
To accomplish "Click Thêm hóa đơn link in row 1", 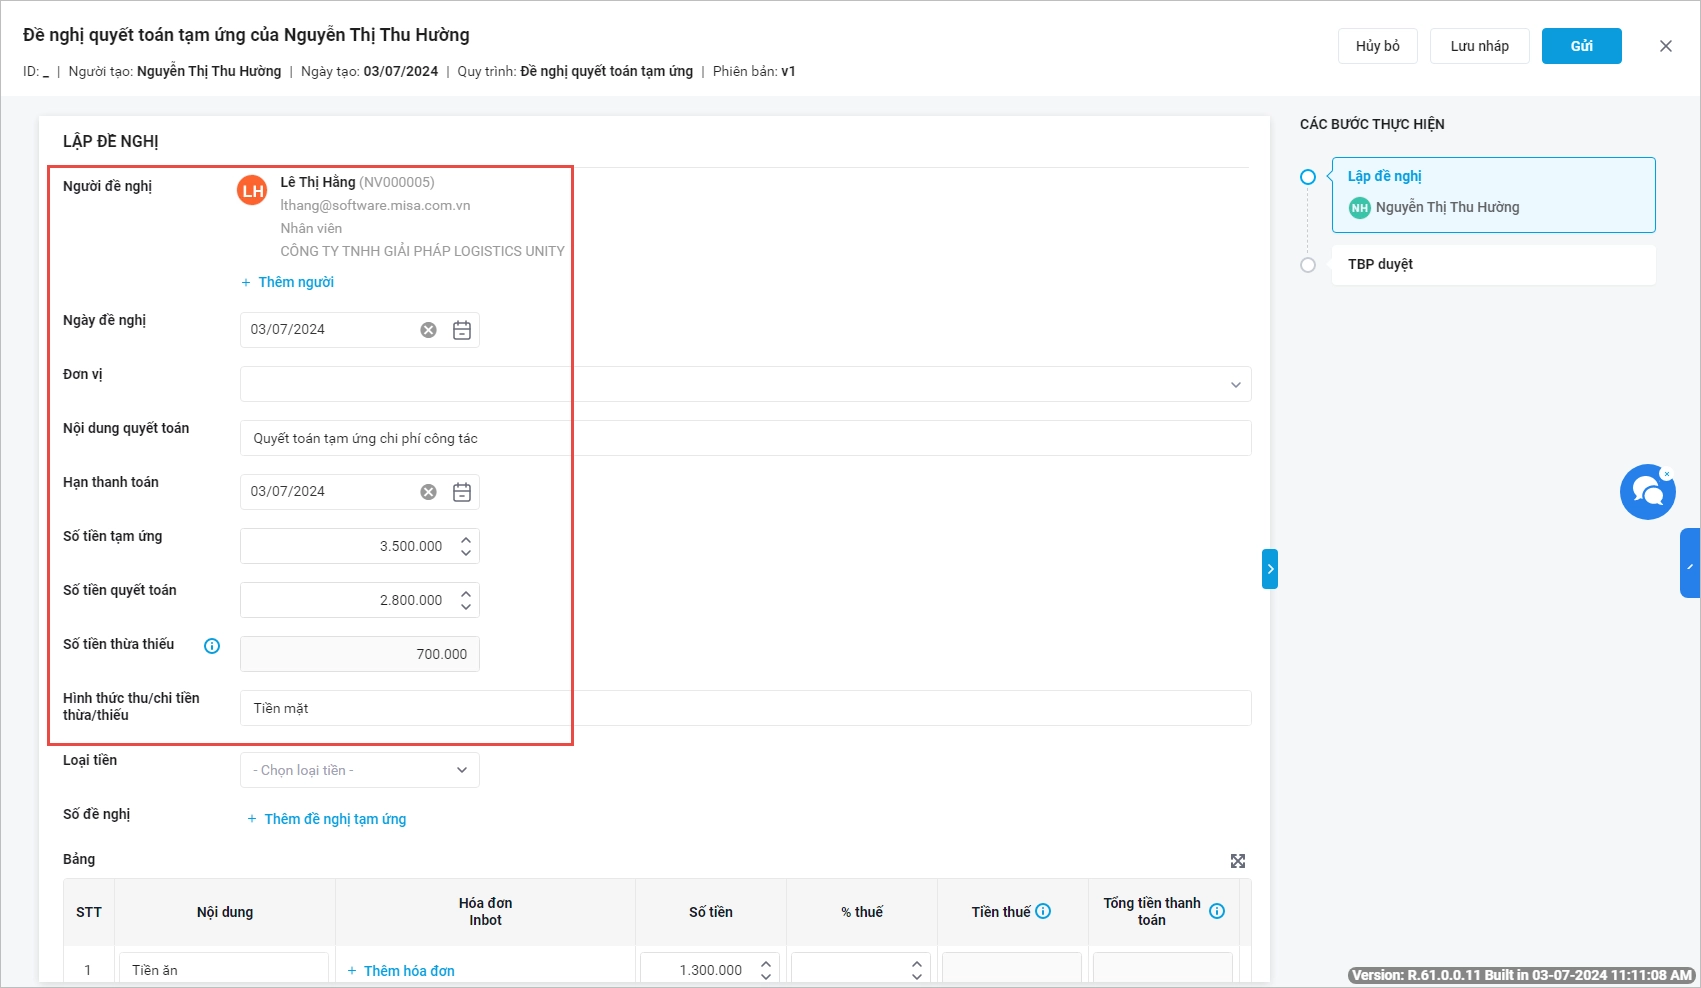I will click(x=401, y=971).
